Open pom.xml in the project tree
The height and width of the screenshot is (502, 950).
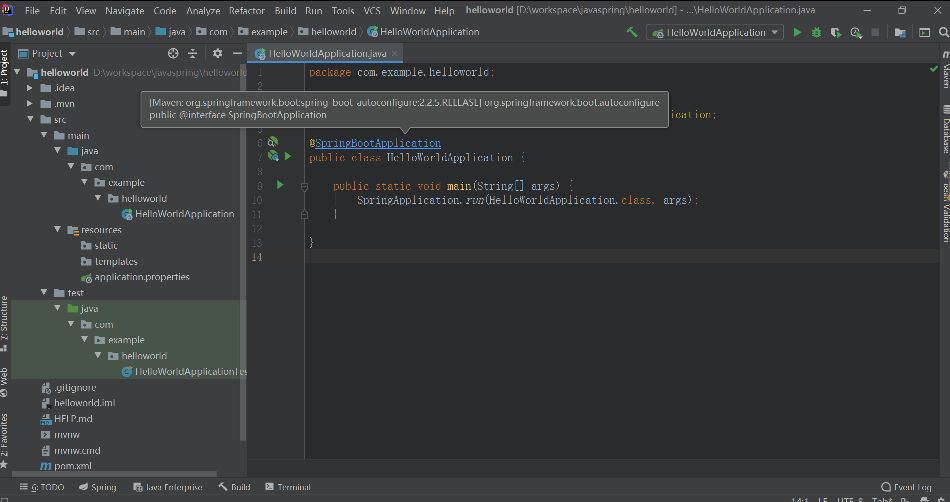click(71, 466)
